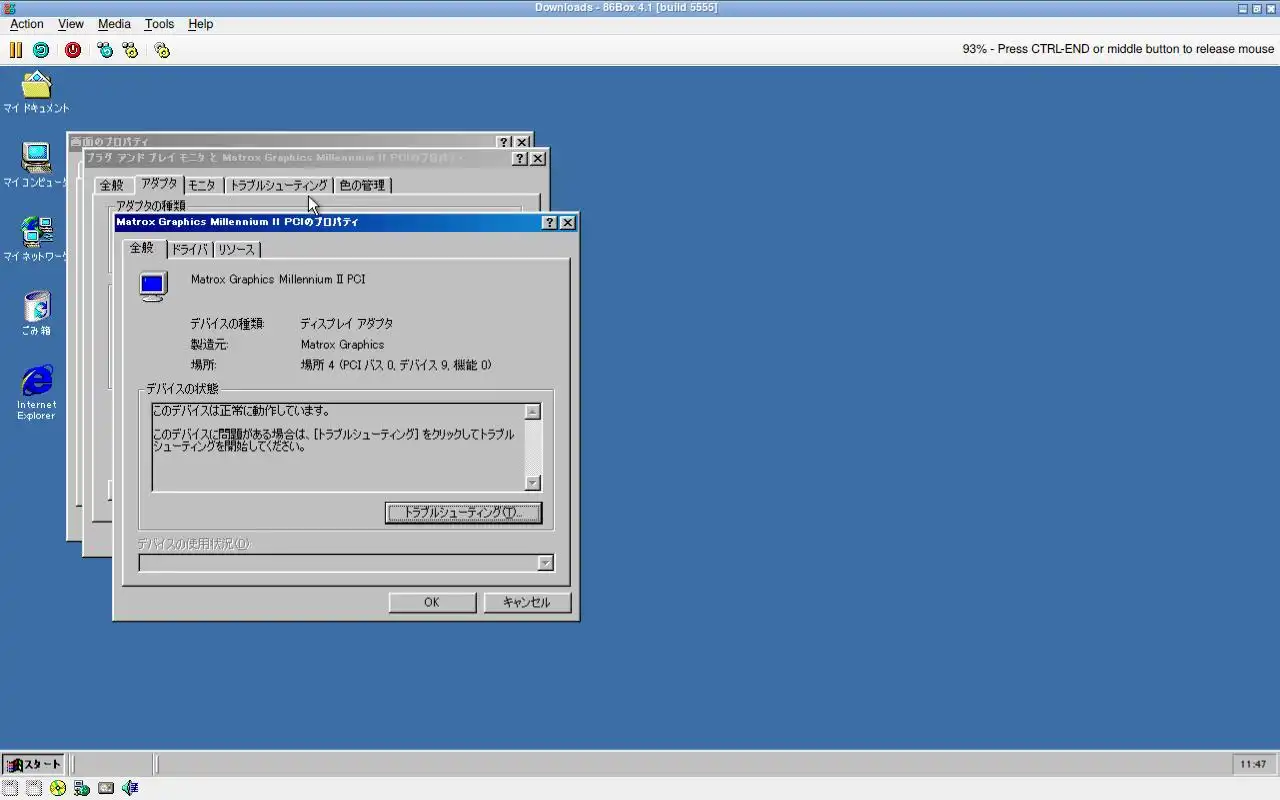Click the sound speaker status bar icon
This screenshot has width=1280, height=800.
coord(130,788)
